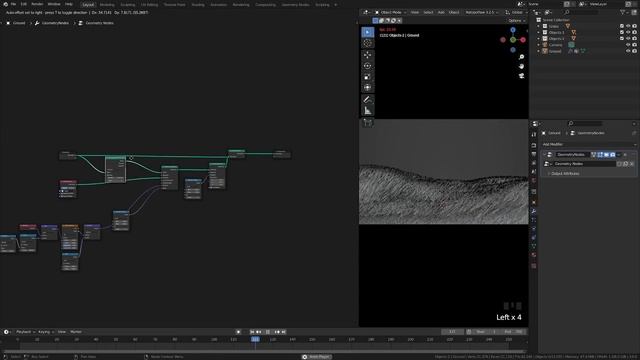Open the Object Data properties tab

pos(533,246)
